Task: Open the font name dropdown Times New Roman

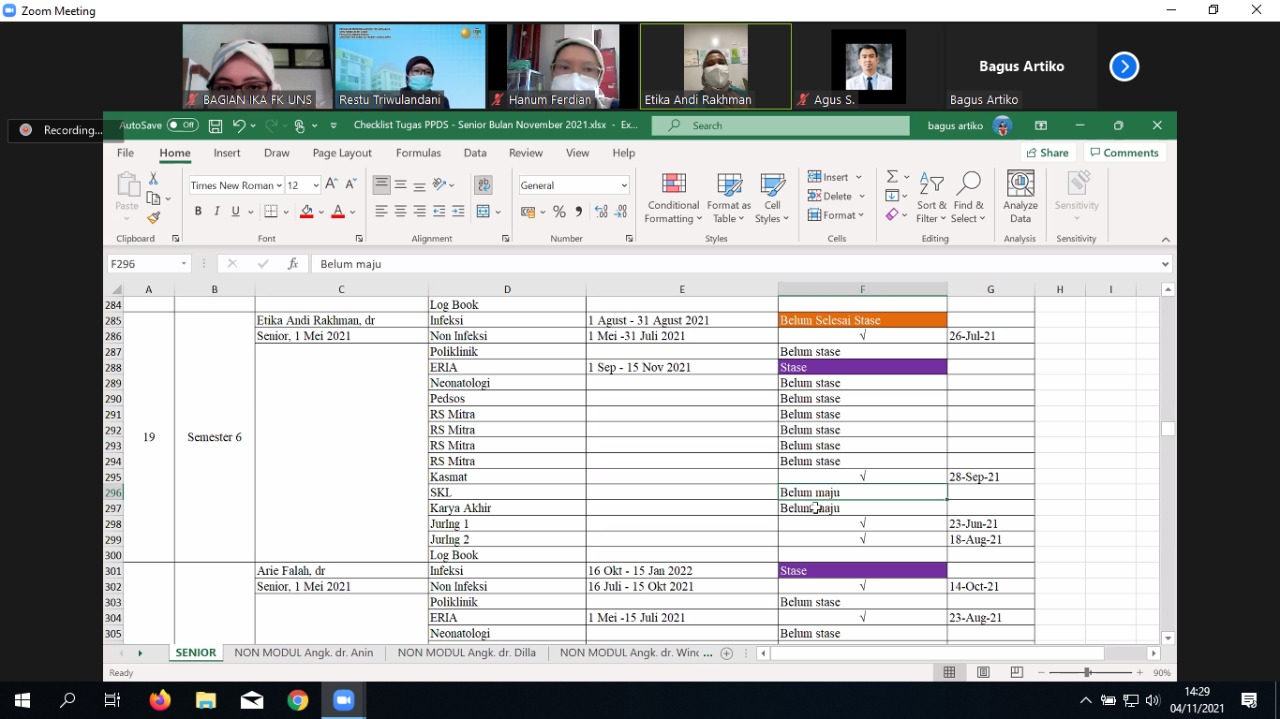Action: coord(236,185)
